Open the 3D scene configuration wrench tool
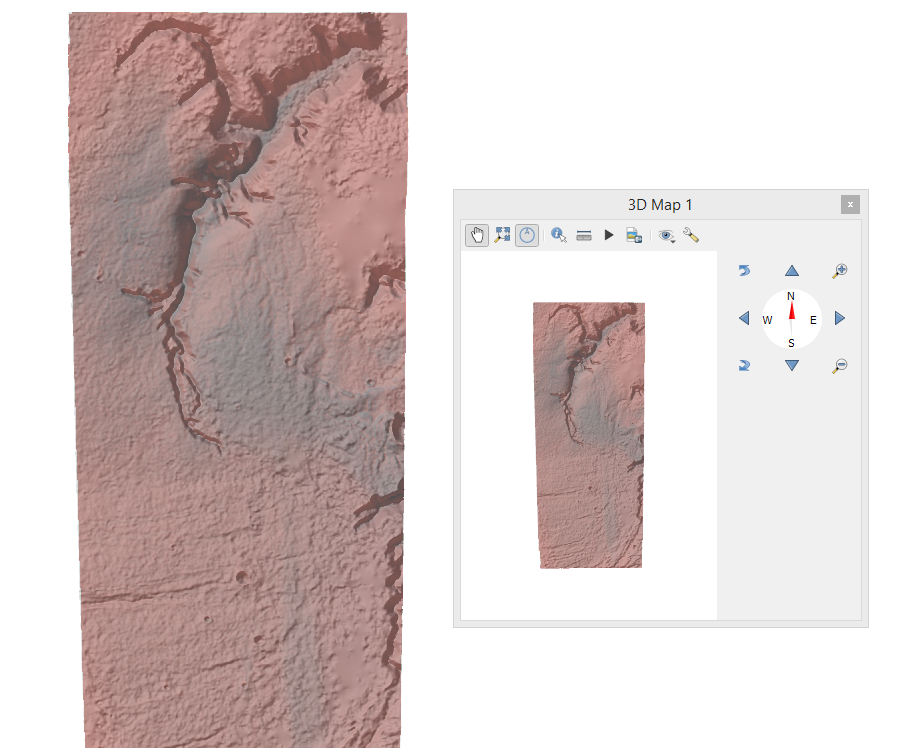Image resolution: width=904 pixels, height=748 pixels. coord(692,235)
